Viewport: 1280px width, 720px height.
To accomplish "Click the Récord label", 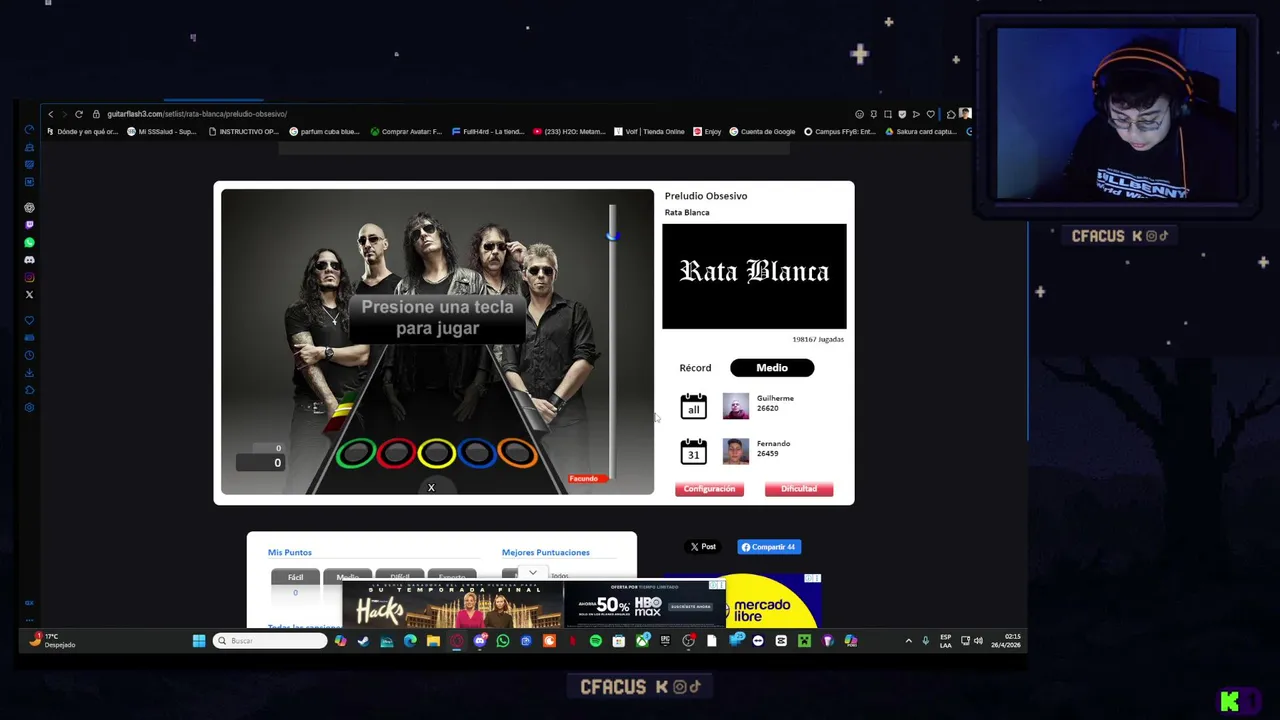I will [x=695, y=368].
